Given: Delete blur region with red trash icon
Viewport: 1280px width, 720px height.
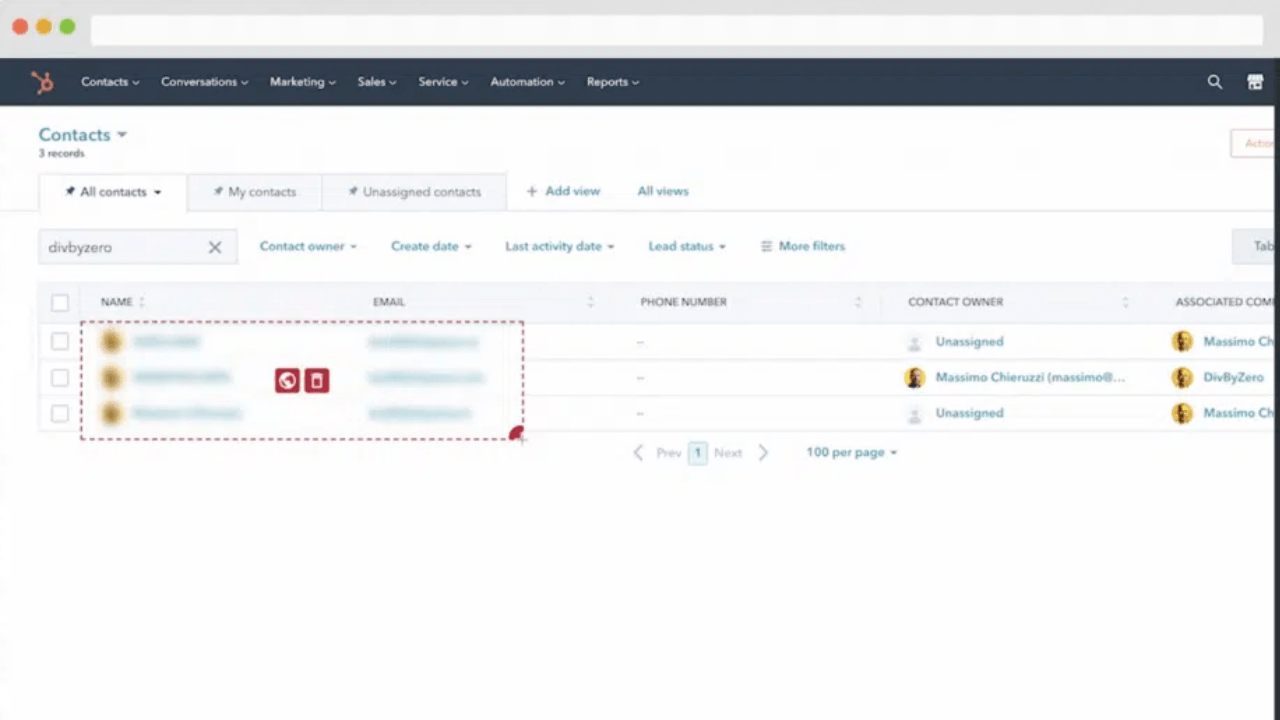Looking at the screenshot, I should 317,380.
